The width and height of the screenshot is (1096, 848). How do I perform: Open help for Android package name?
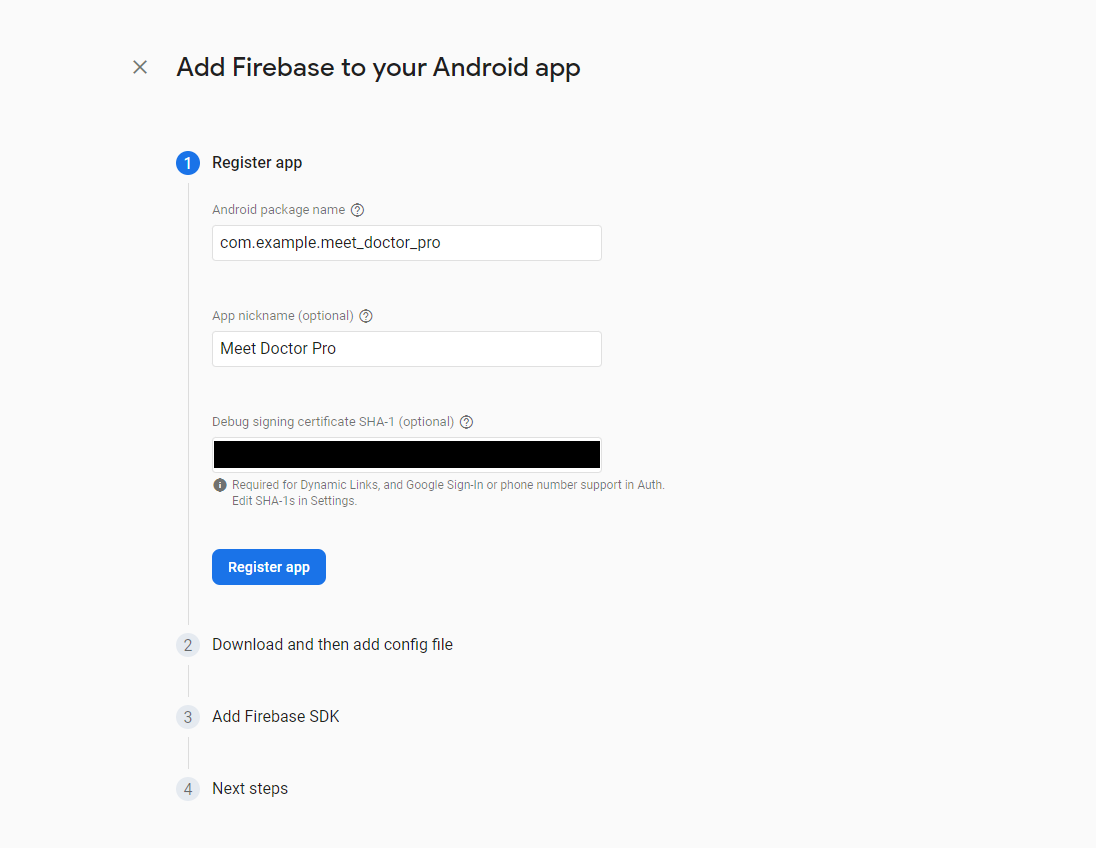pyautogui.click(x=357, y=210)
